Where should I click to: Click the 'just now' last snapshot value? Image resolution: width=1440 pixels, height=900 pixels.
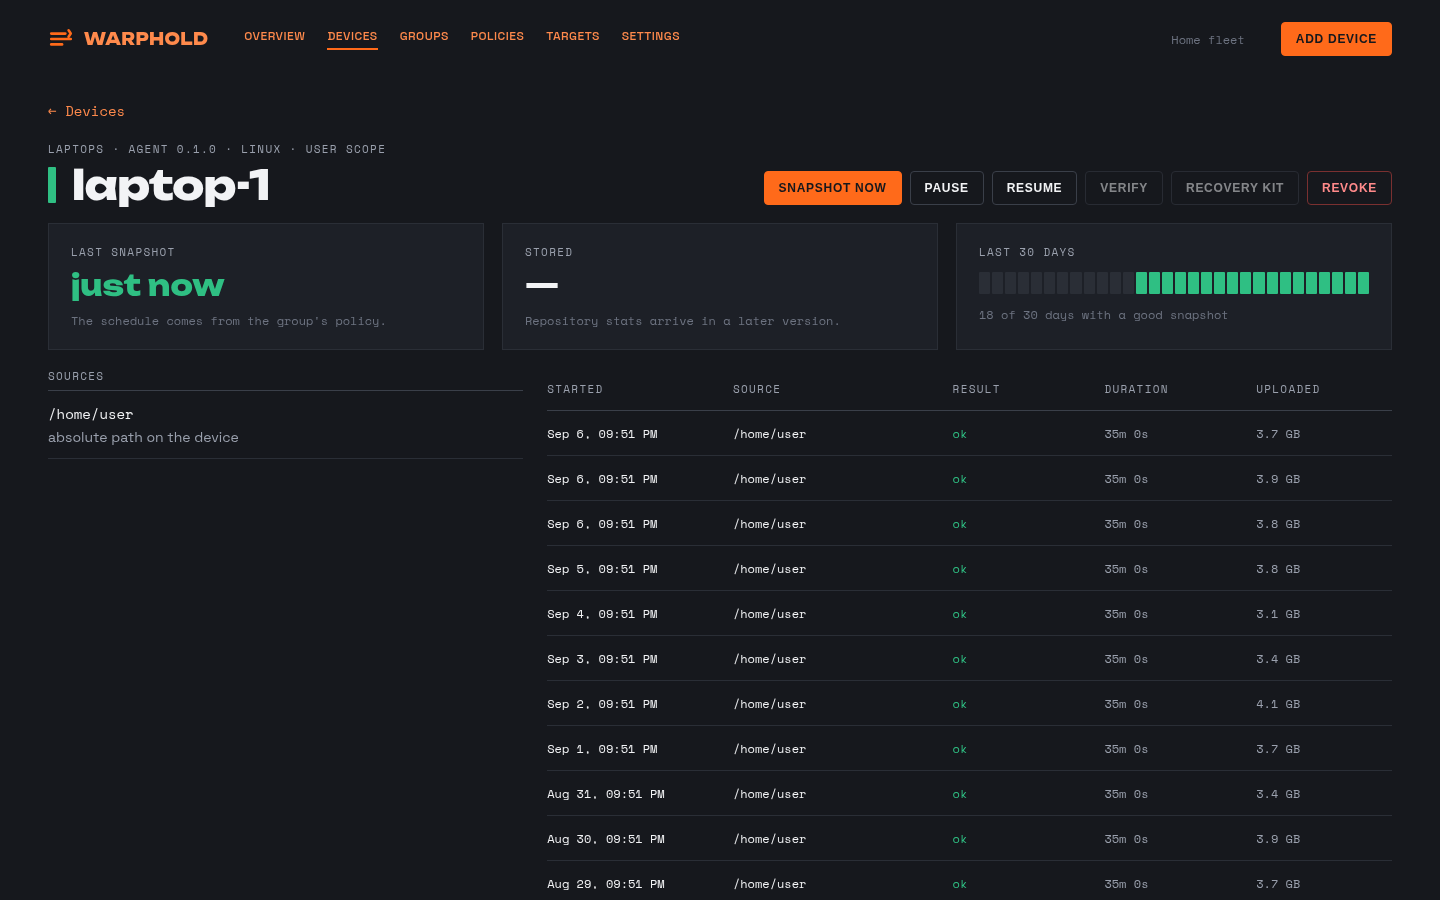147,286
